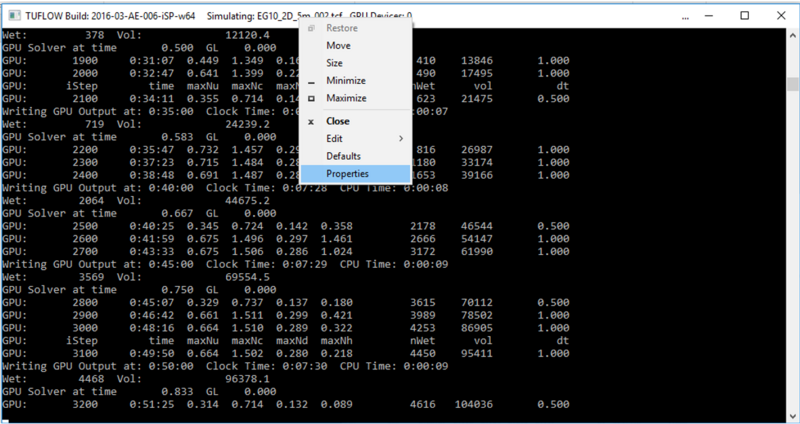This screenshot has width=800, height=424.
Task: Choose Move in the context menu
Action: pyautogui.click(x=355, y=46)
